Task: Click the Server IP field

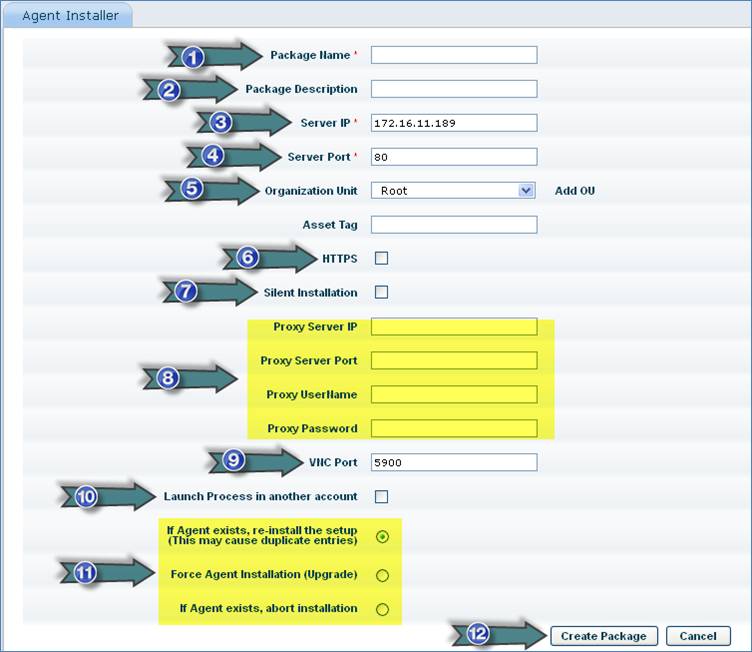Action: [453, 123]
